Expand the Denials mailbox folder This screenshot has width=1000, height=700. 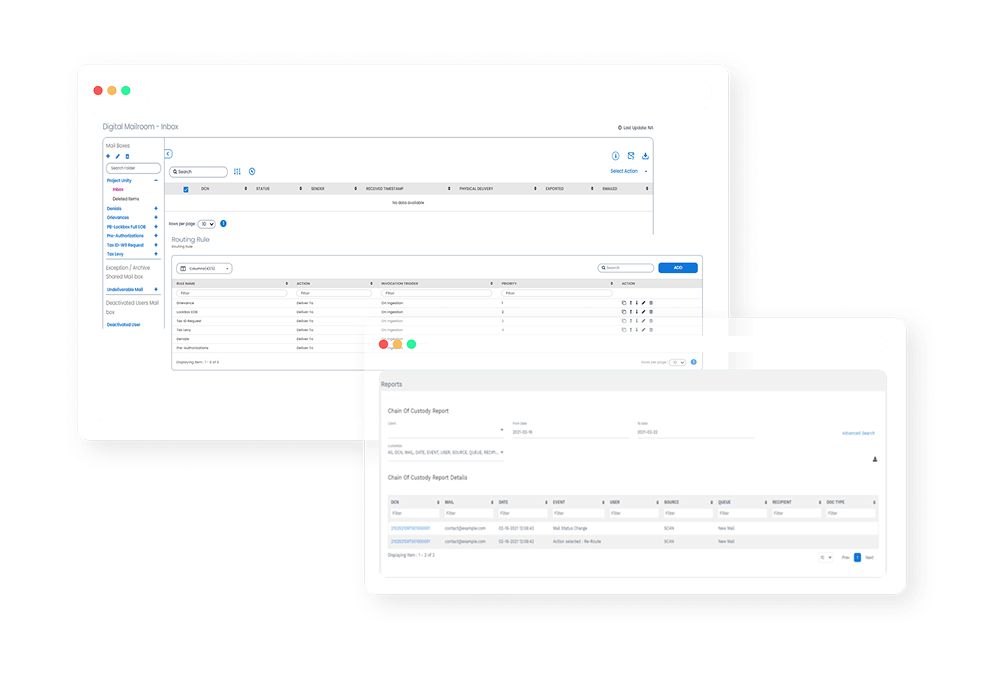156,208
